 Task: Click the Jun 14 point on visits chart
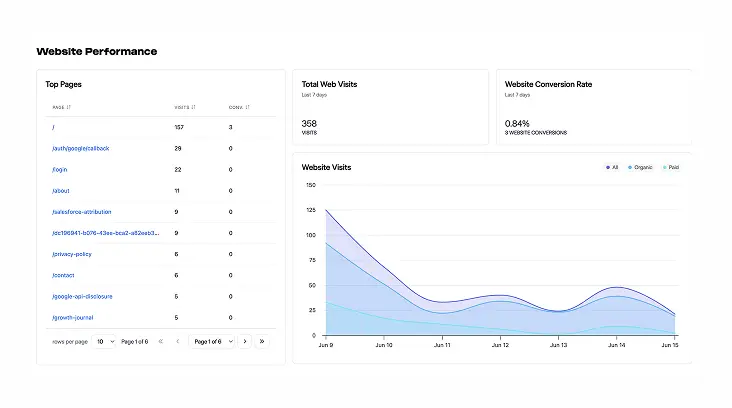pyautogui.click(x=617, y=287)
